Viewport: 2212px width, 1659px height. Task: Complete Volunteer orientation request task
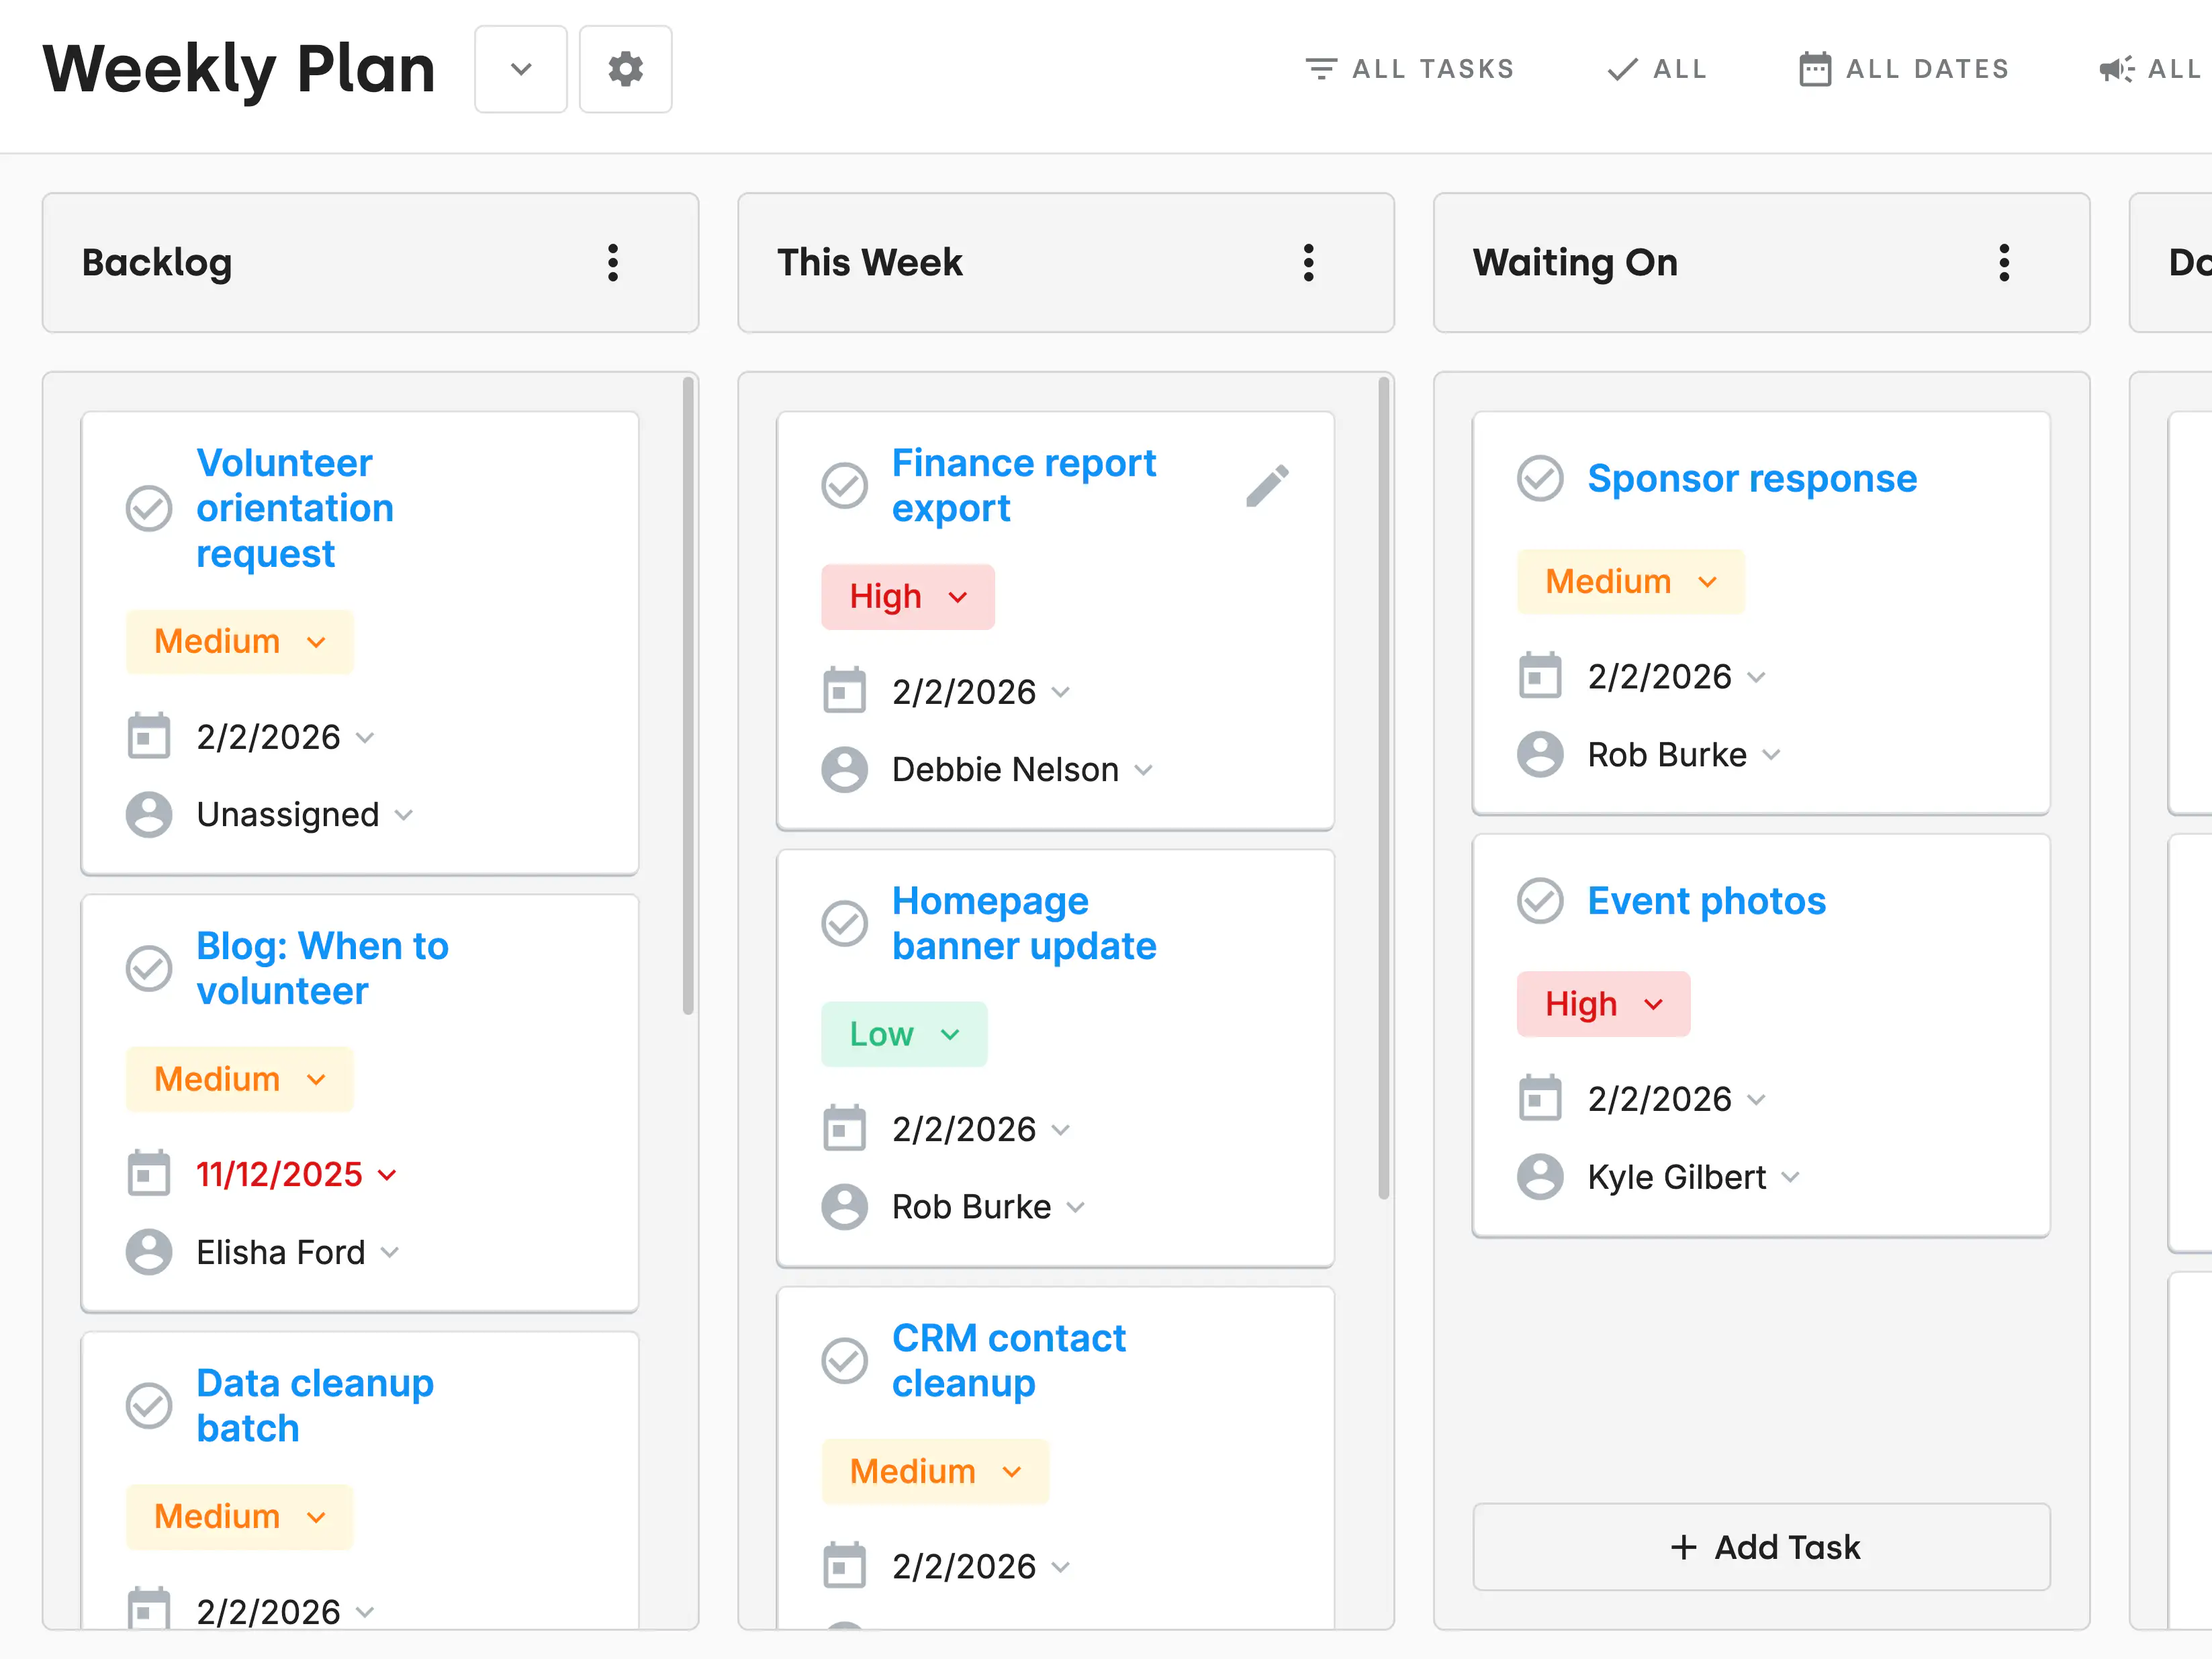(149, 508)
